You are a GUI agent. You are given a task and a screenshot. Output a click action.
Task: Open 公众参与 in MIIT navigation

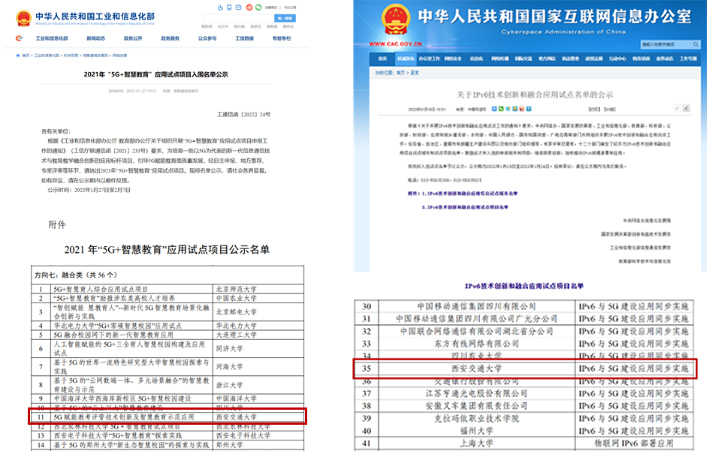(207, 38)
